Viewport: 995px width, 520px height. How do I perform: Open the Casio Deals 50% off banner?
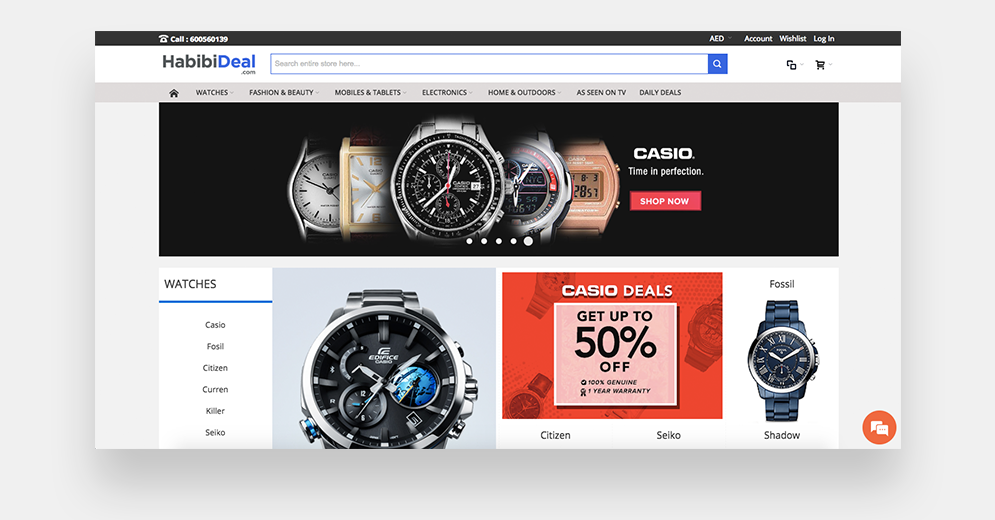pyautogui.click(x=612, y=345)
